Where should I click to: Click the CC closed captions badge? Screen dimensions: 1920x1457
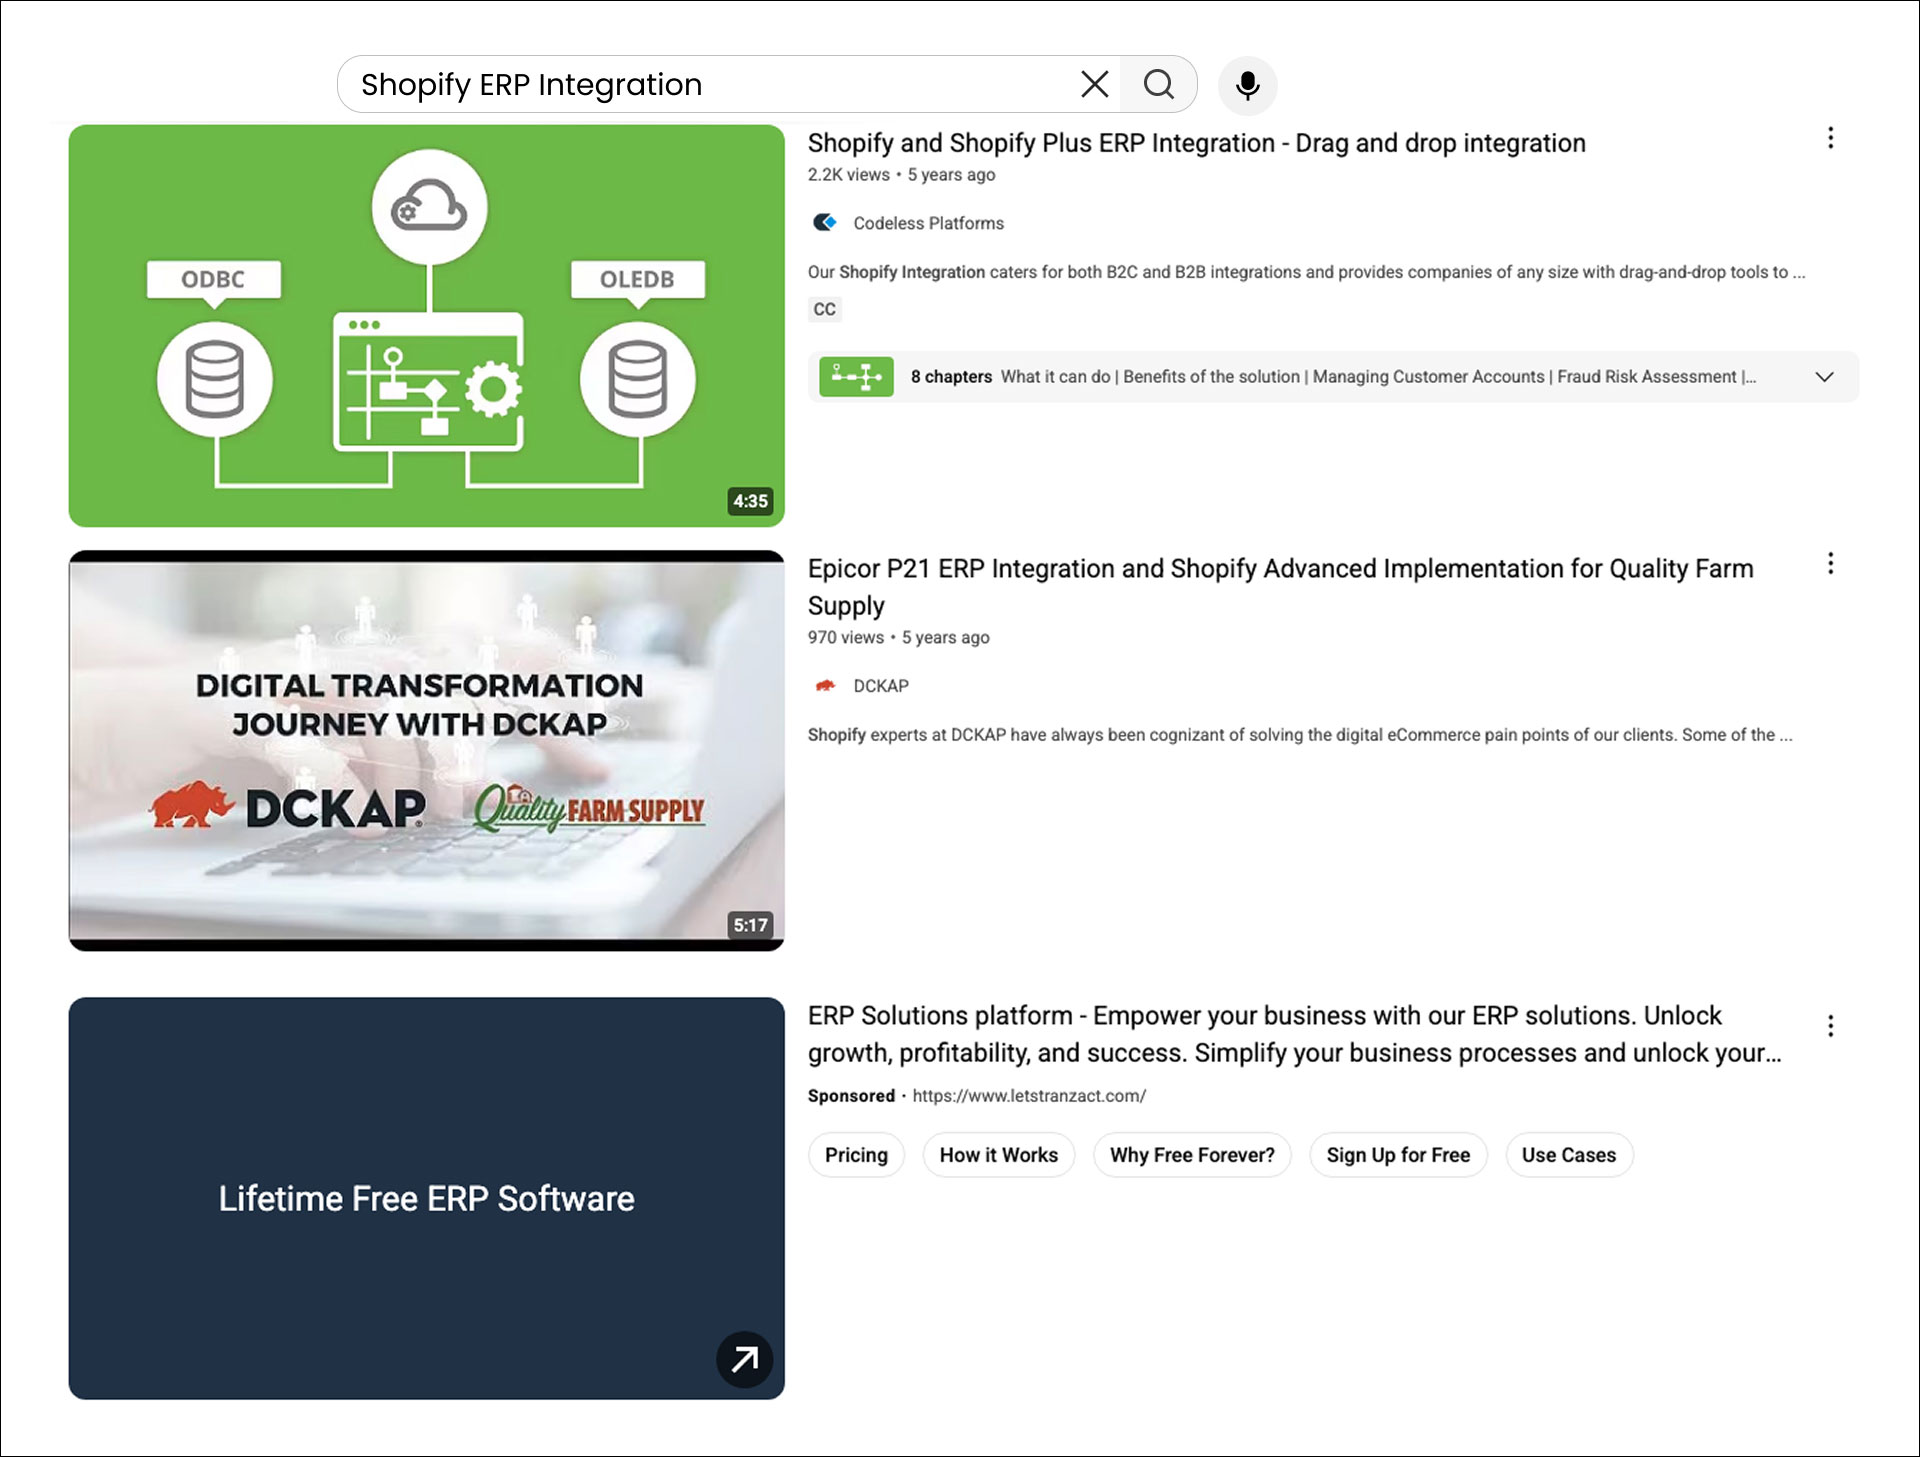824,309
